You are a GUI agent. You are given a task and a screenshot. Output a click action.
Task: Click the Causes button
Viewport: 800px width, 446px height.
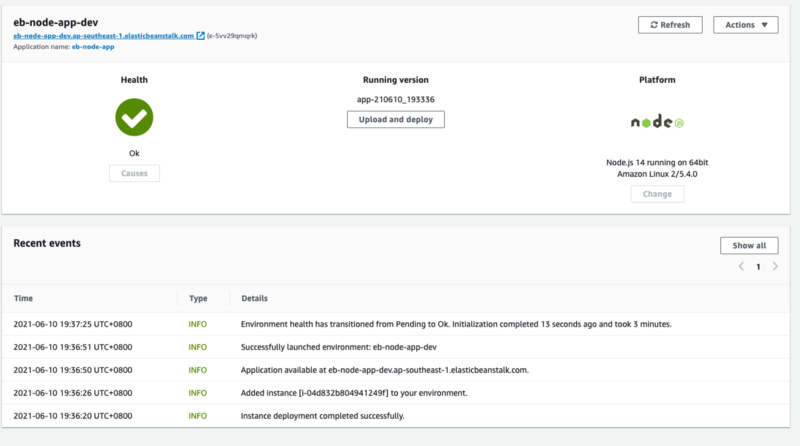(134, 174)
